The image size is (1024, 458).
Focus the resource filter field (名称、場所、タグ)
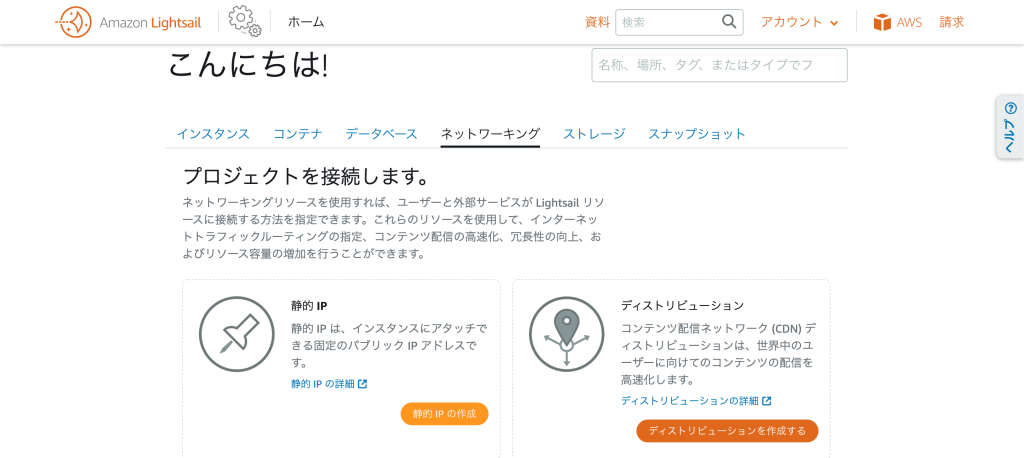point(720,65)
